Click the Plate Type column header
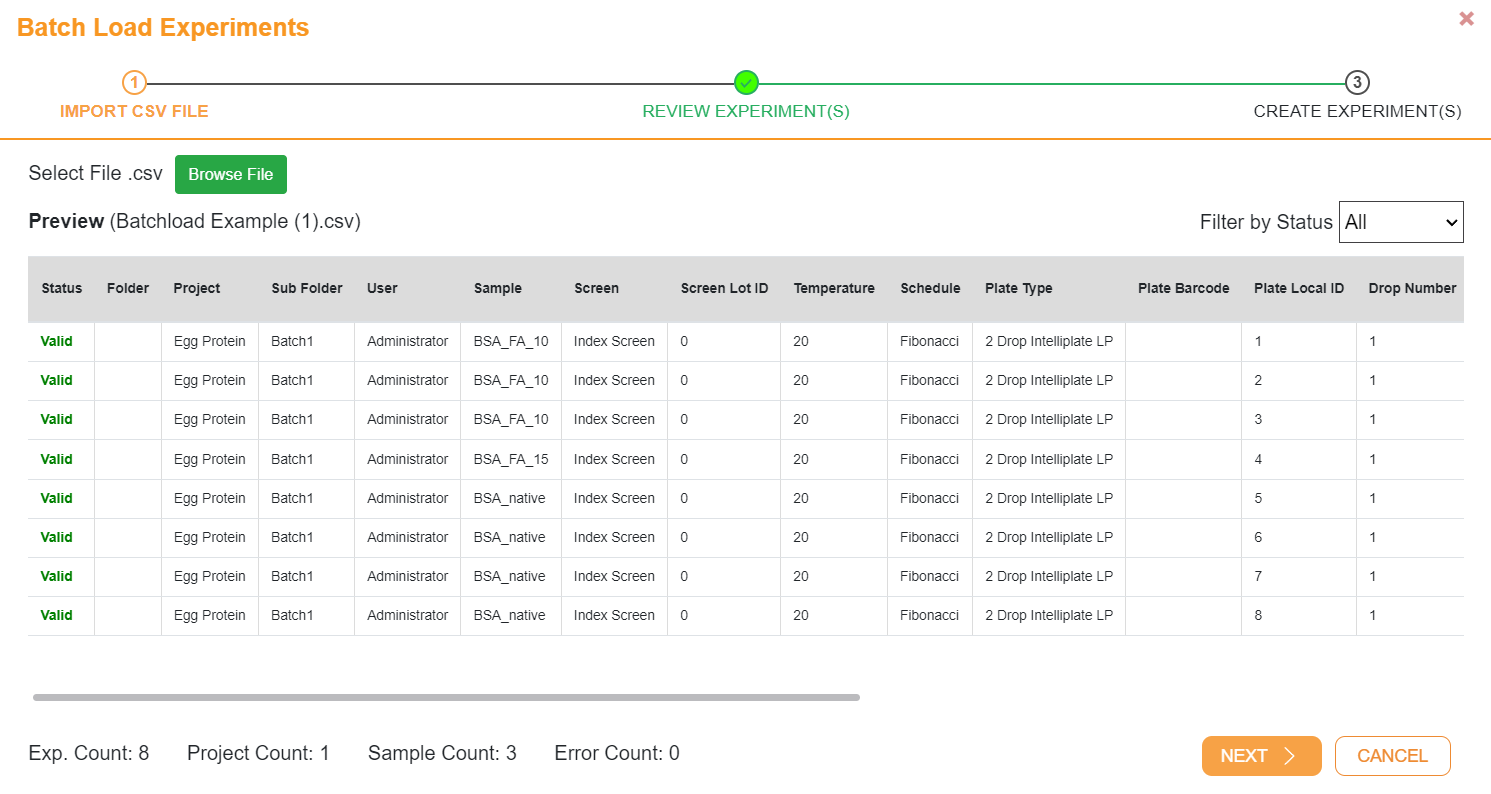Image resolution: width=1491 pixels, height=794 pixels. [x=1018, y=288]
